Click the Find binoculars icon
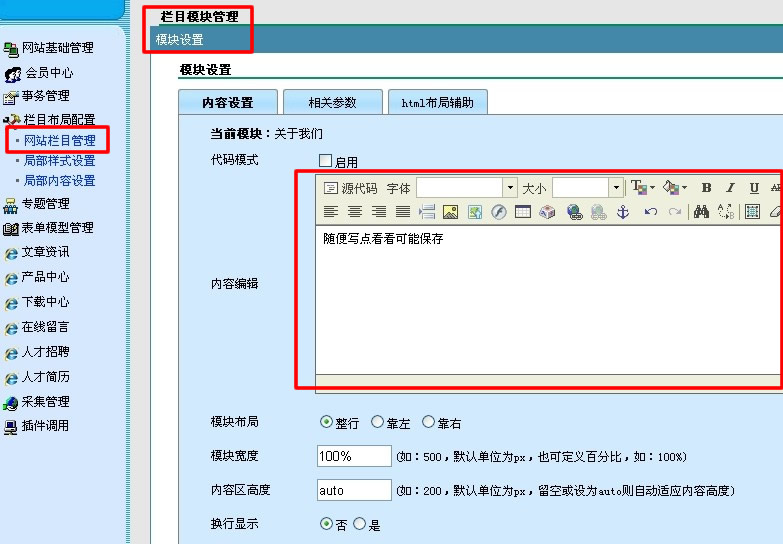The width and height of the screenshot is (783, 544). click(701, 212)
